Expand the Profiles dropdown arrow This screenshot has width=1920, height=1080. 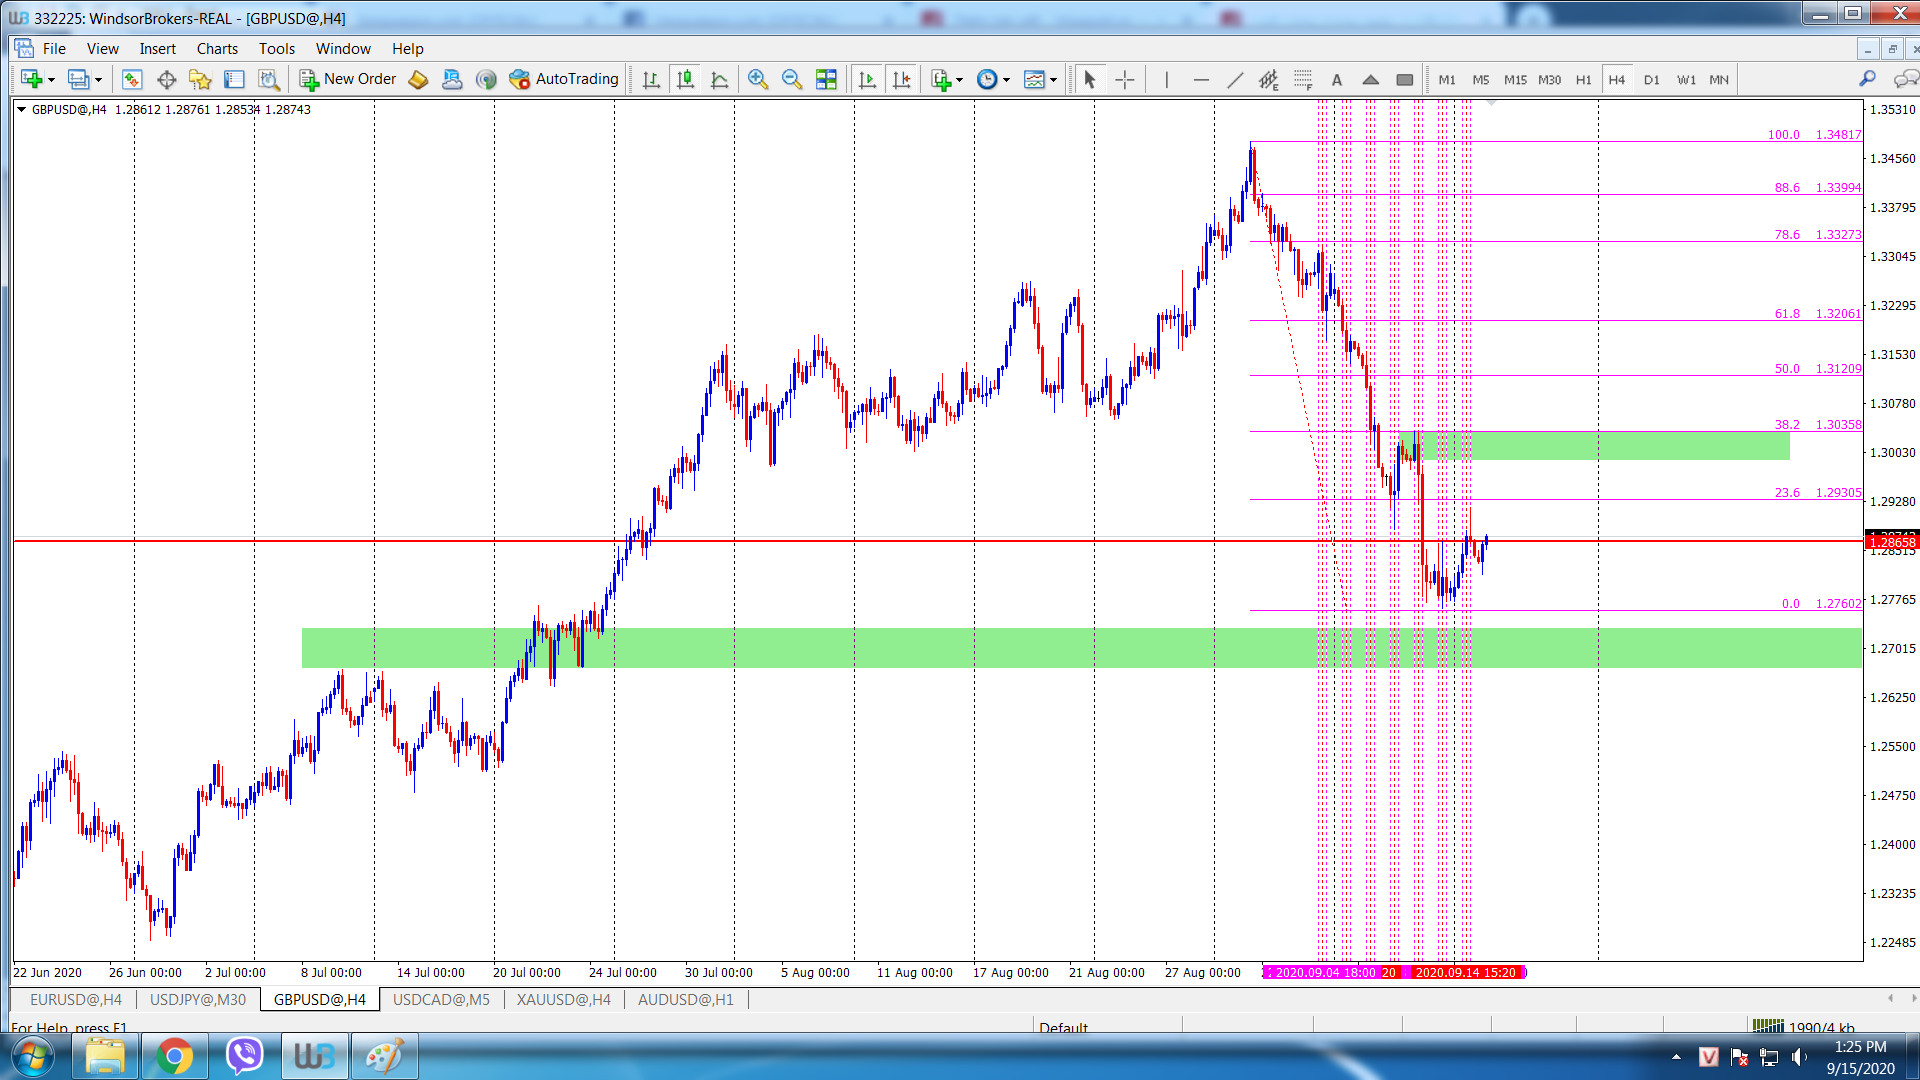click(98, 80)
